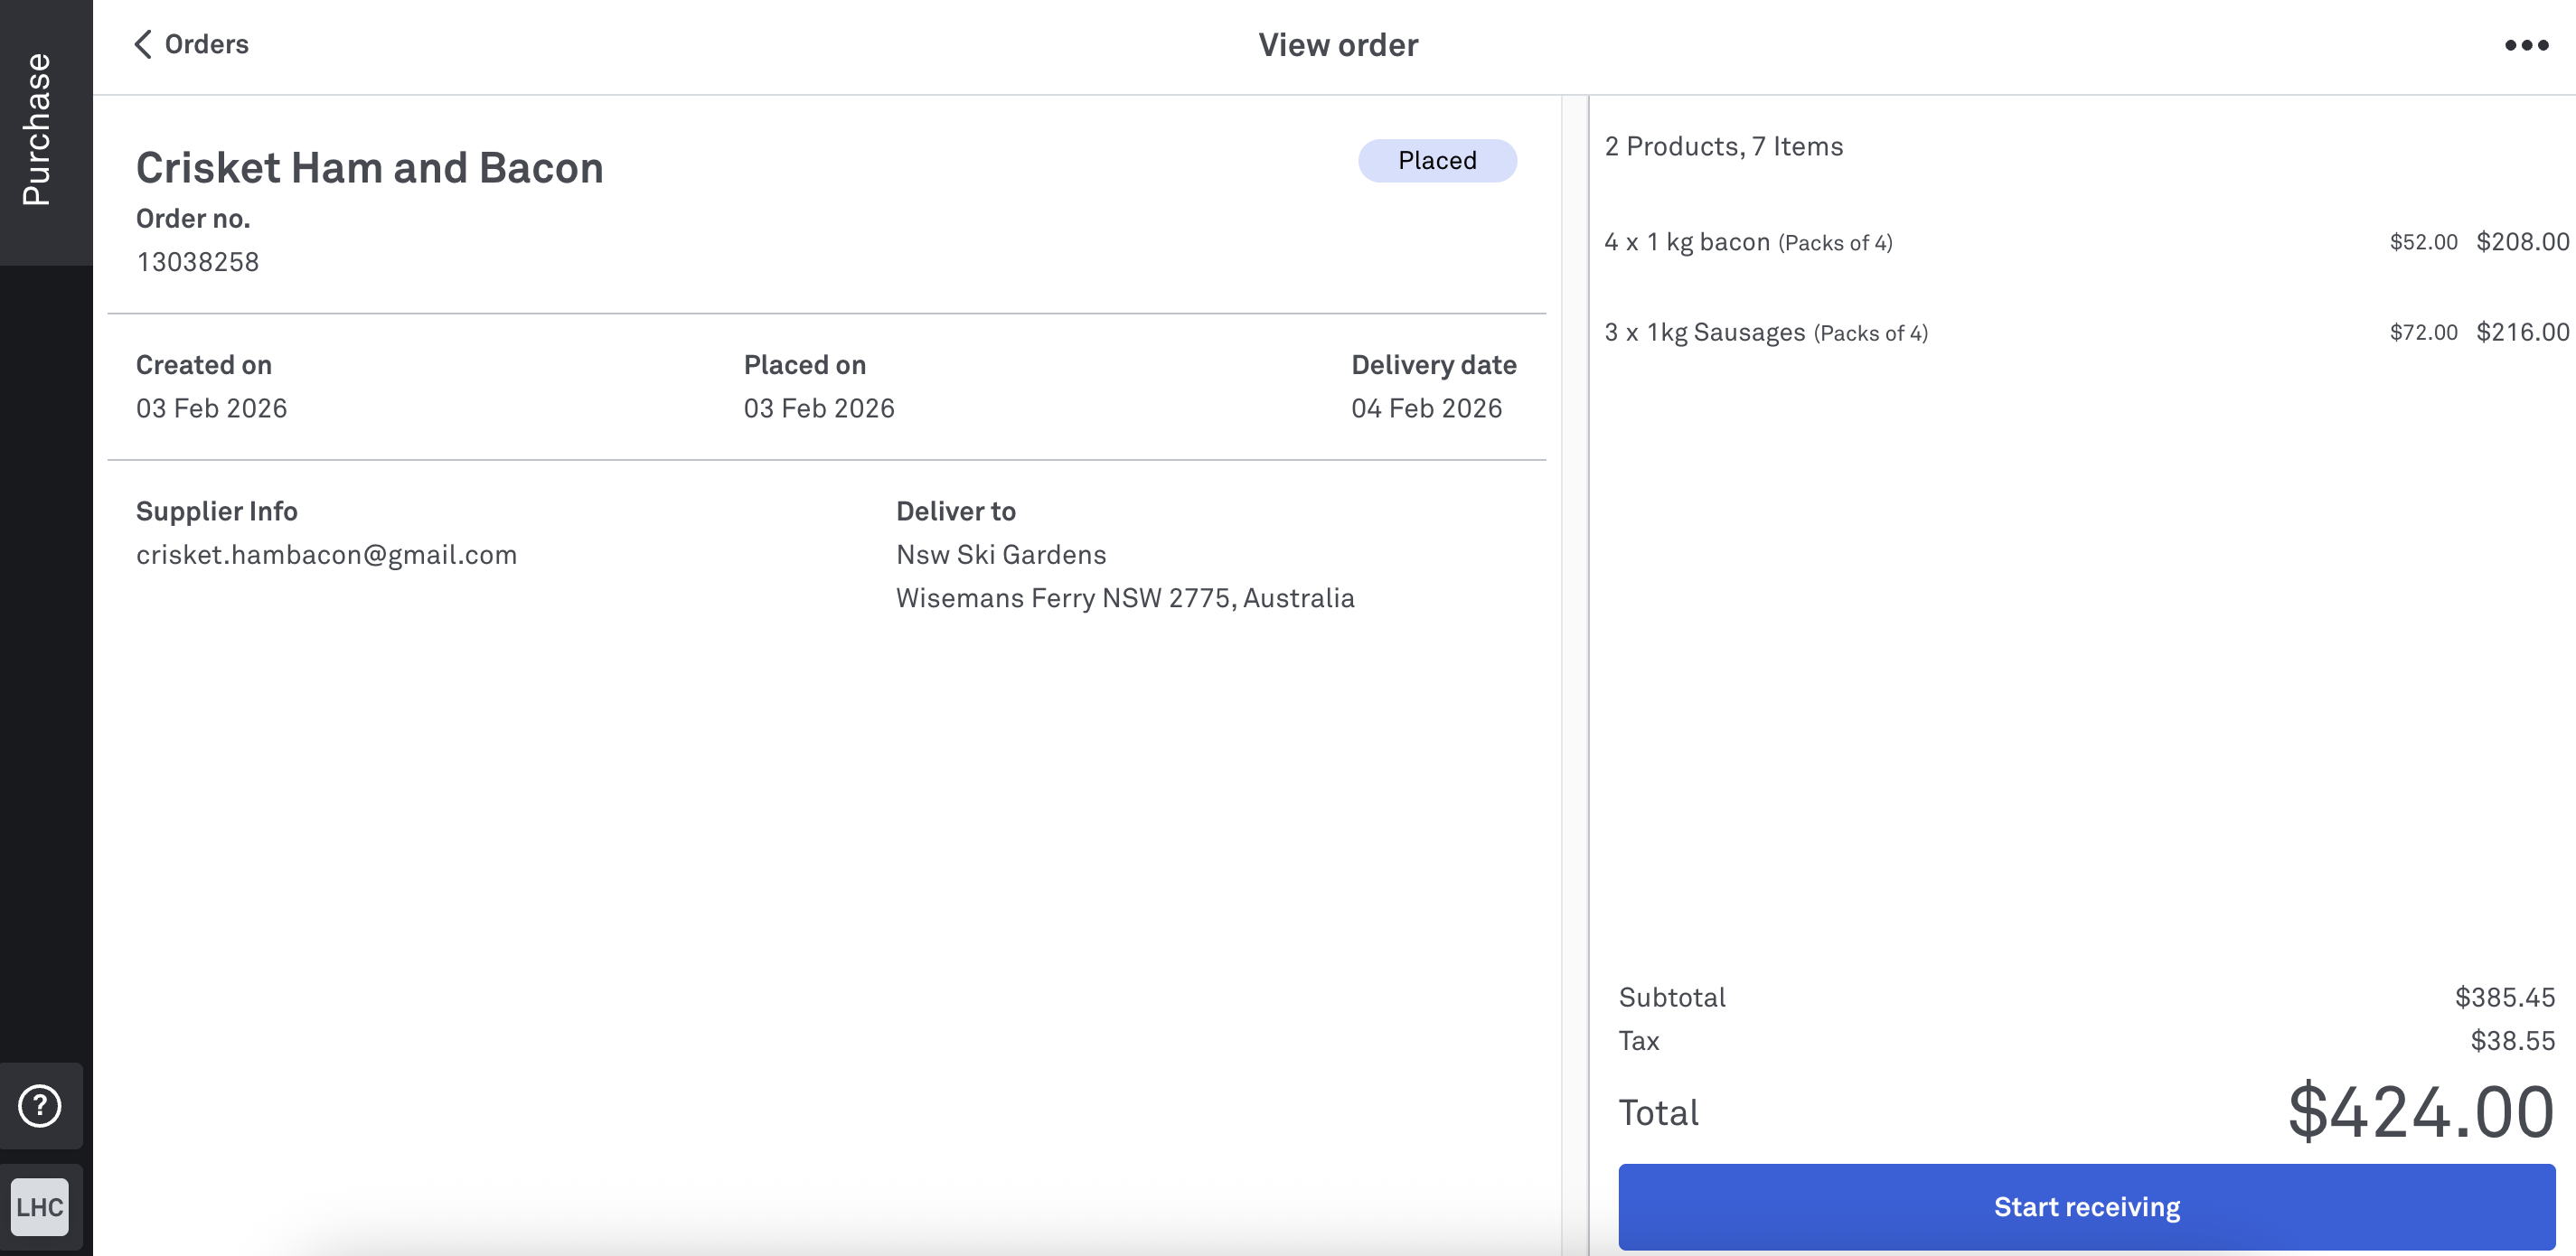
Task: Click the $52.00 bacon unit price
Action: (2423, 242)
